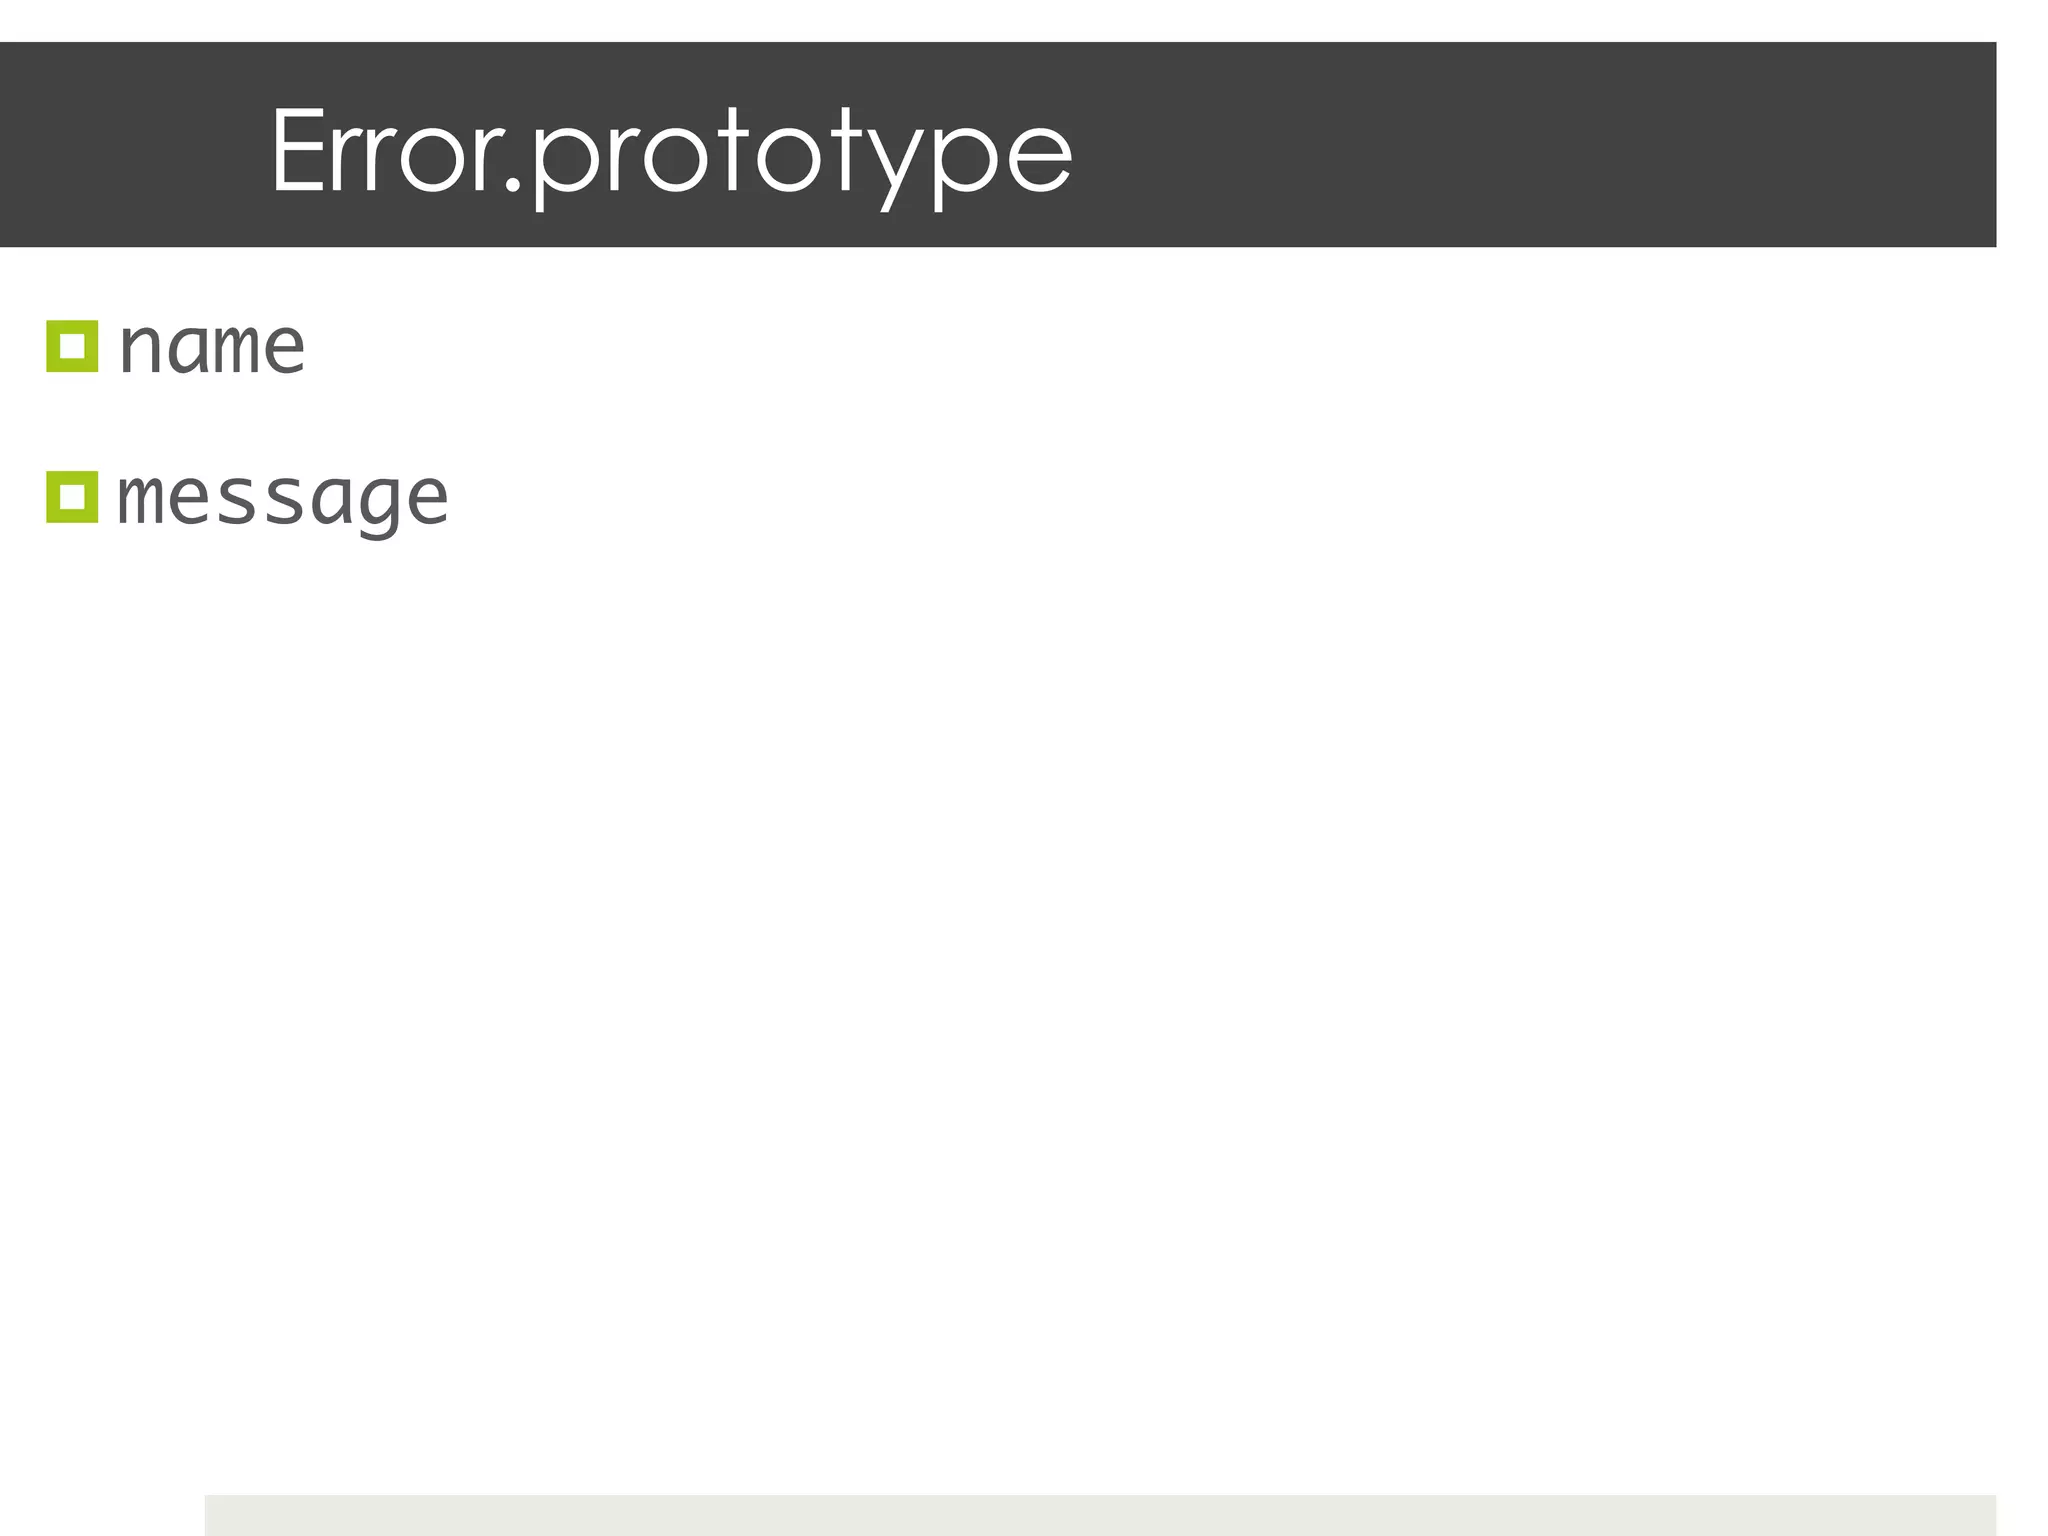Click the white center of name's bullet

coord(72,346)
